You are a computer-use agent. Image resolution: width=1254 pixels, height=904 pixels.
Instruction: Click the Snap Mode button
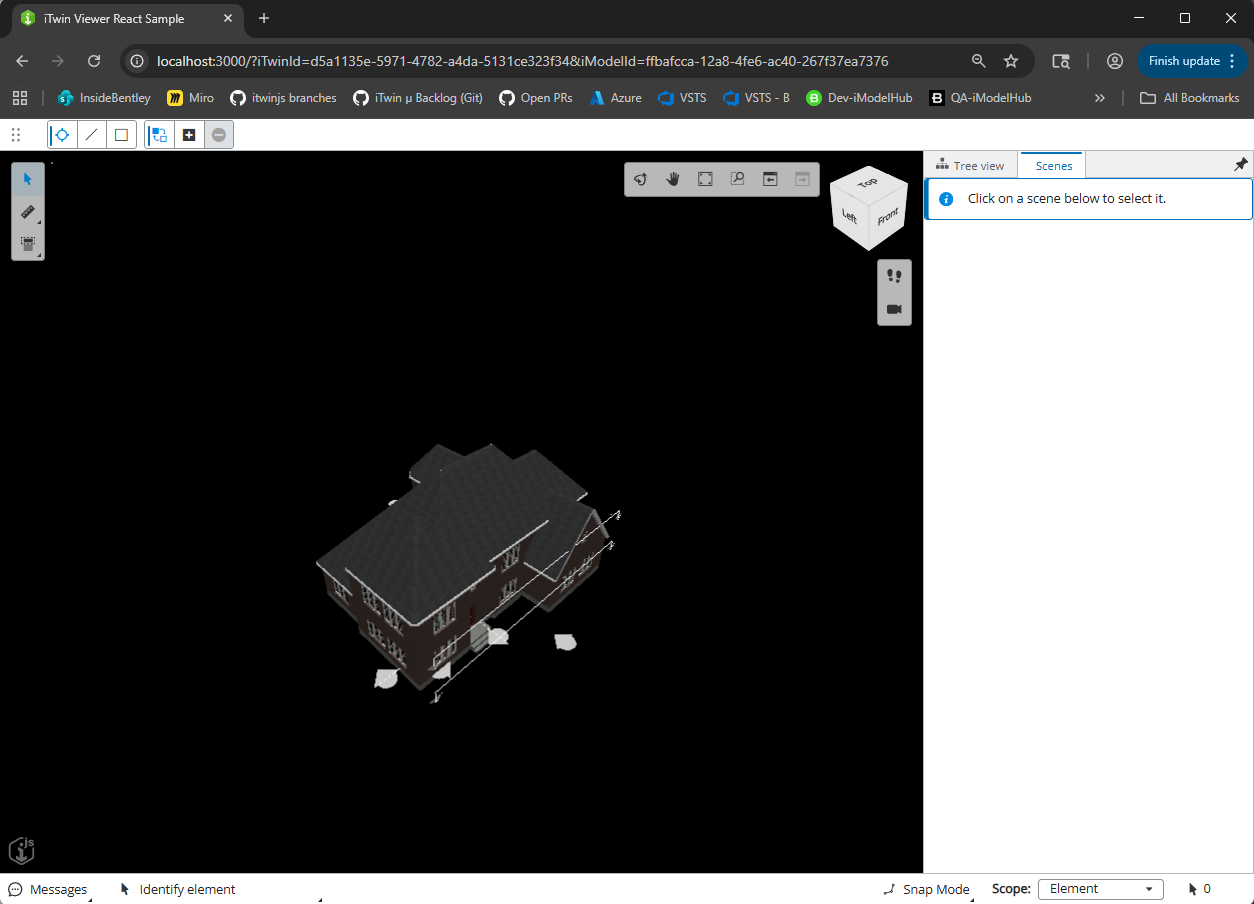pyautogui.click(x=926, y=889)
